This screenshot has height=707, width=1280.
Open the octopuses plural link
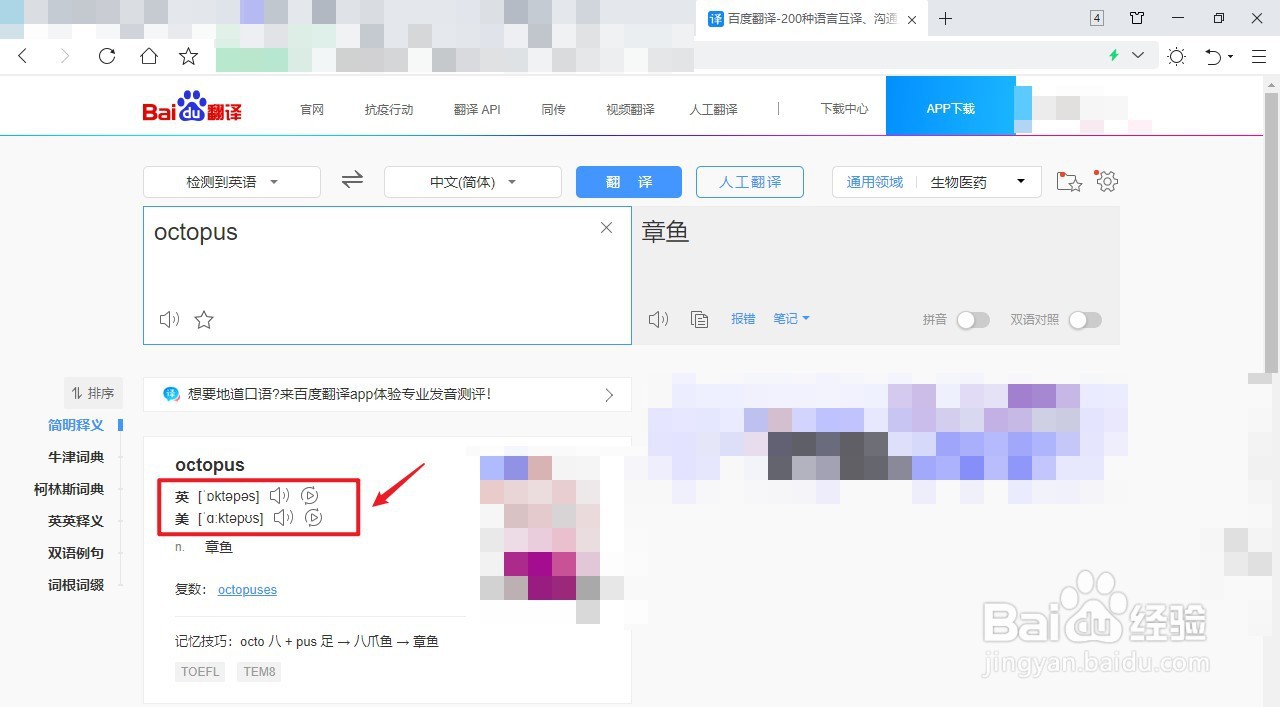247,590
